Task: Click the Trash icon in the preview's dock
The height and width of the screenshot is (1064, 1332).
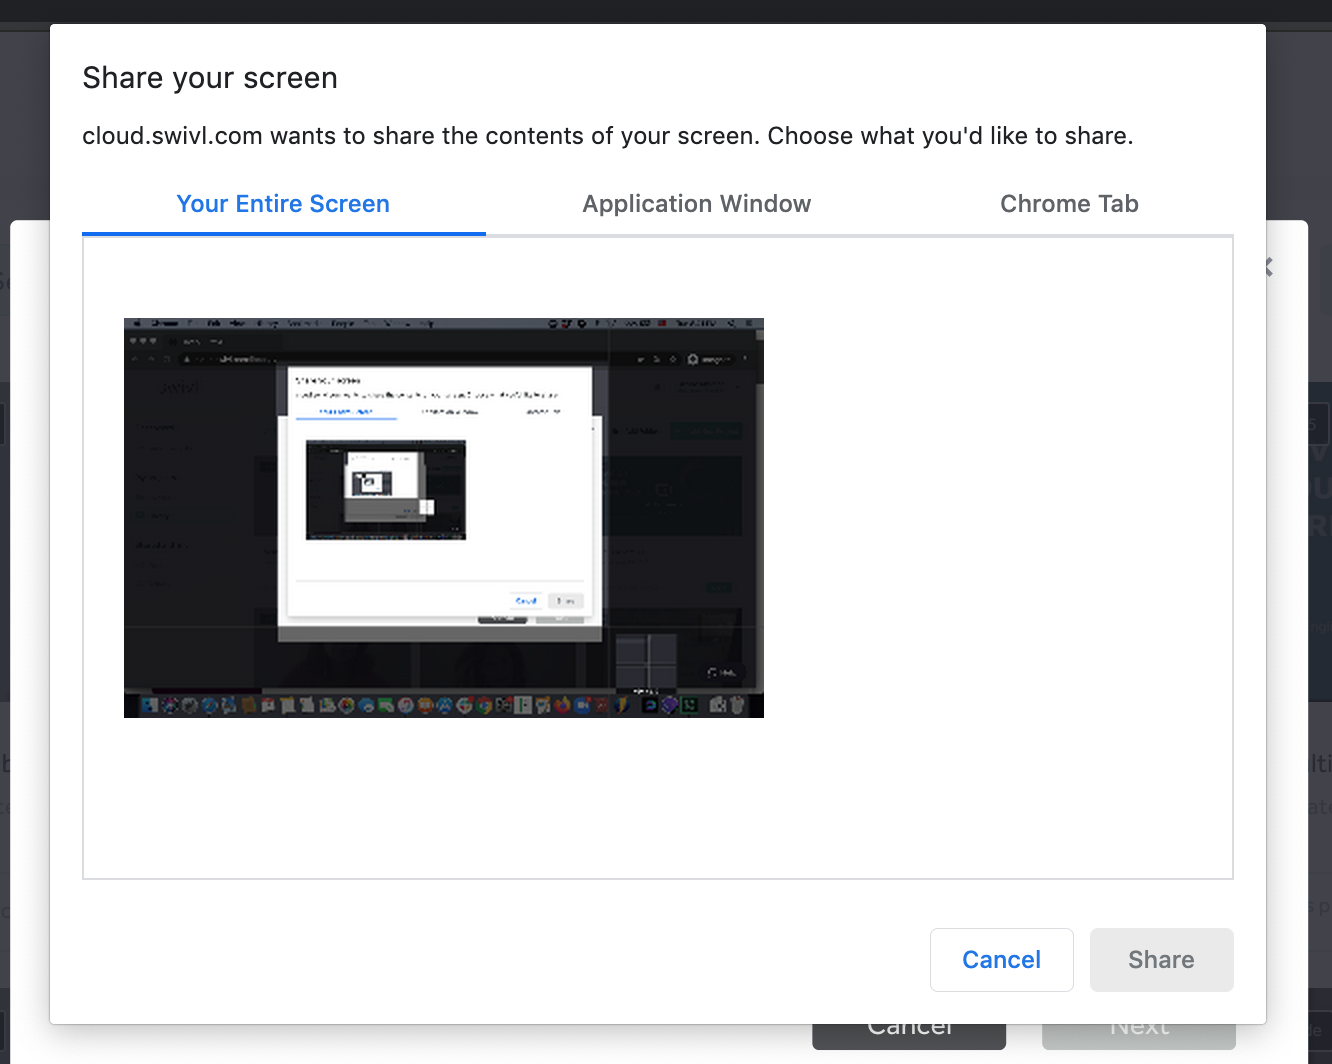Action: pos(737,705)
